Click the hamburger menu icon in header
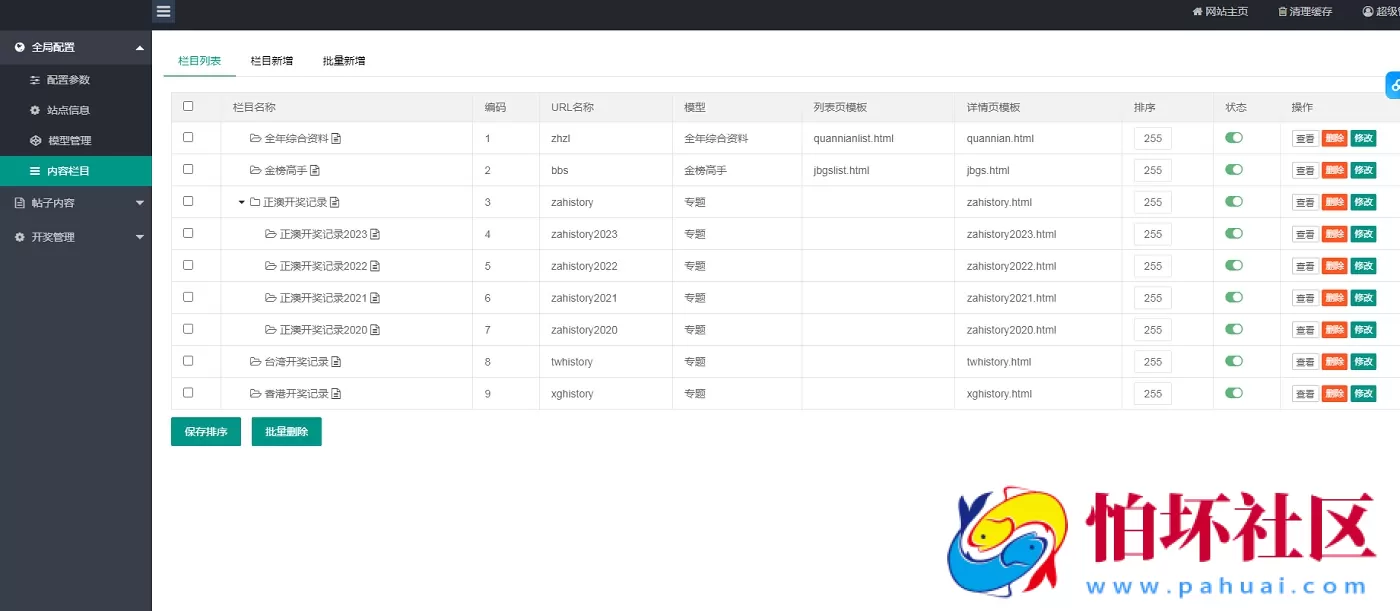This screenshot has height=611, width=1400. 164,12
